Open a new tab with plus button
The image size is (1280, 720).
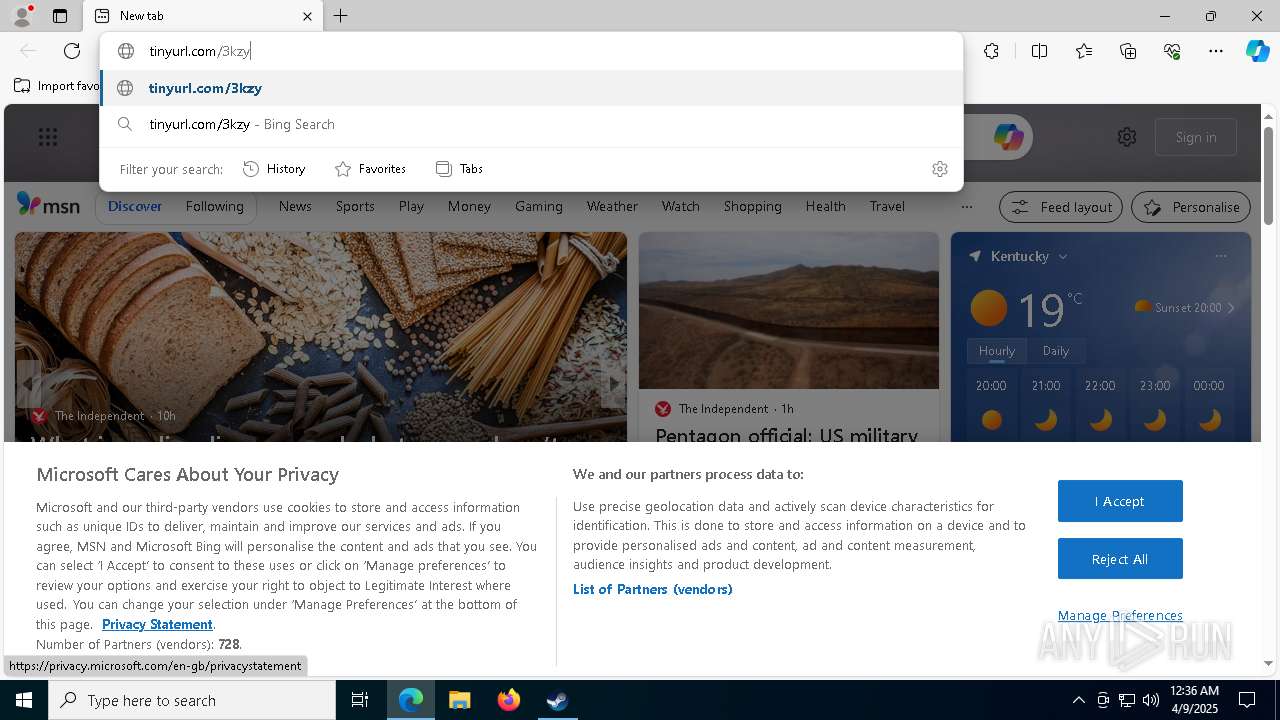[341, 16]
